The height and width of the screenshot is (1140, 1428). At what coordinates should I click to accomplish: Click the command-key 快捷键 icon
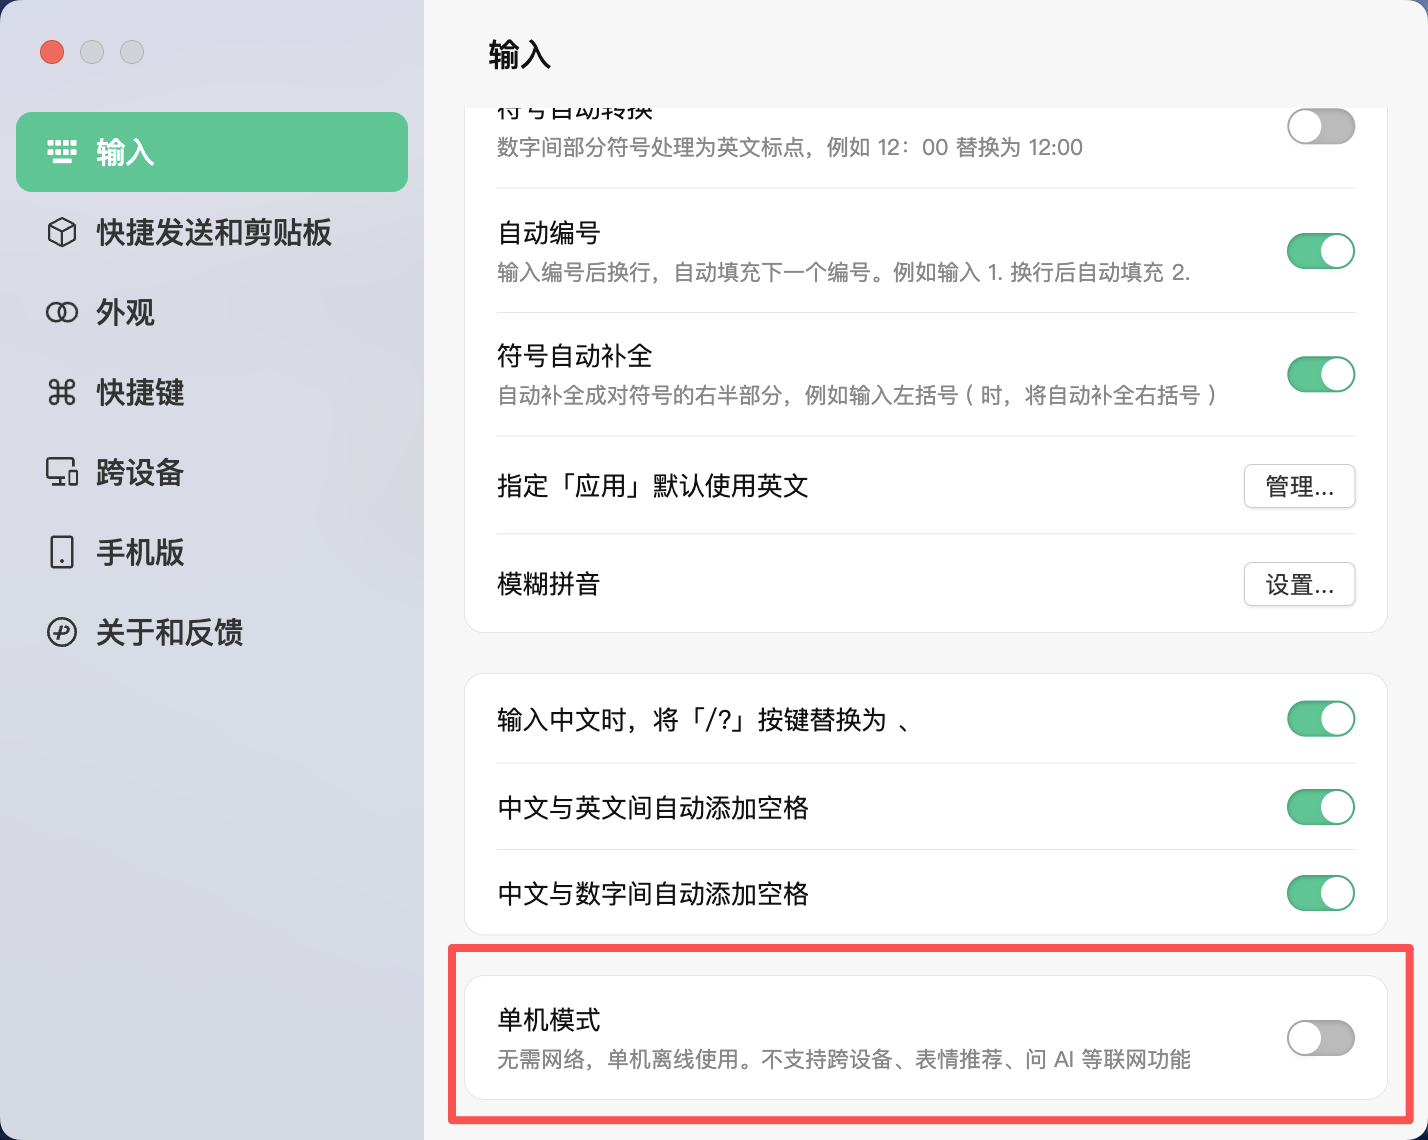pos(62,392)
